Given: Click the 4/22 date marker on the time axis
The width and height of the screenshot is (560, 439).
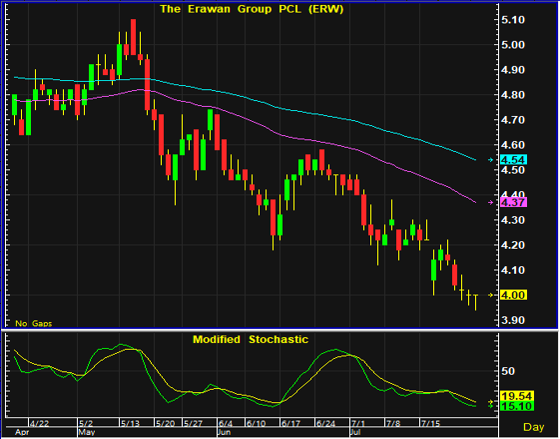Looking at the screenshot, I should [x=39, y=424].
